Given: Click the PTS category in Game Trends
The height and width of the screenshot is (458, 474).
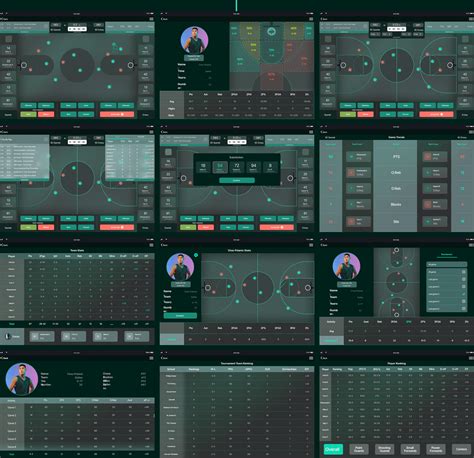Looking at the screenshot, I should click(x=396, y=157).
